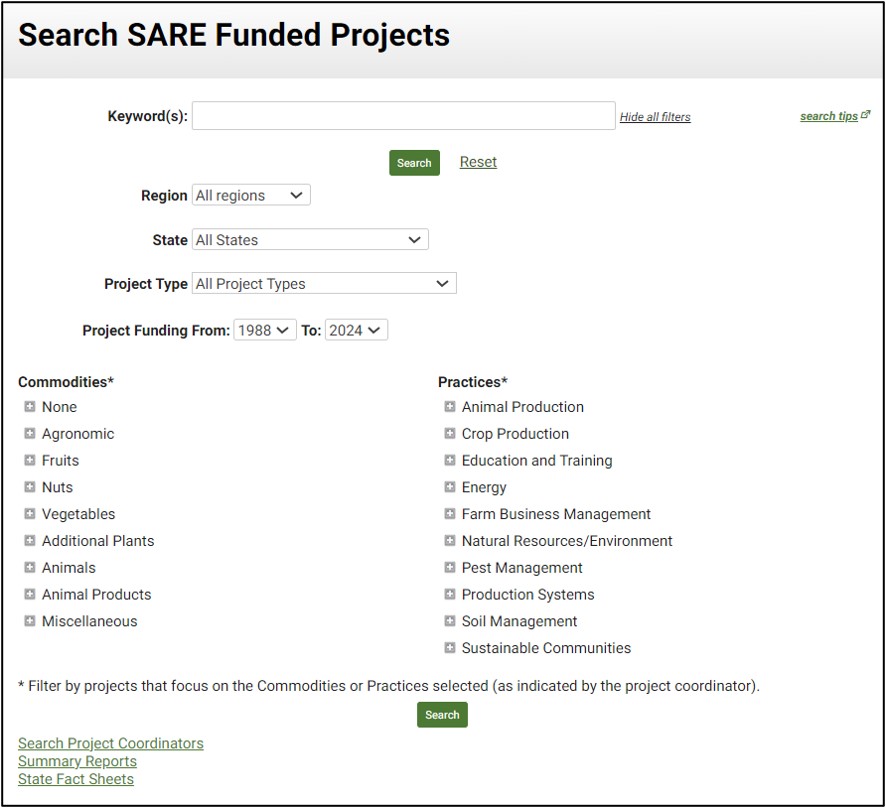Open the Region dropdown
This screenshot has height=808, width=886.
(x=251, y=196)
